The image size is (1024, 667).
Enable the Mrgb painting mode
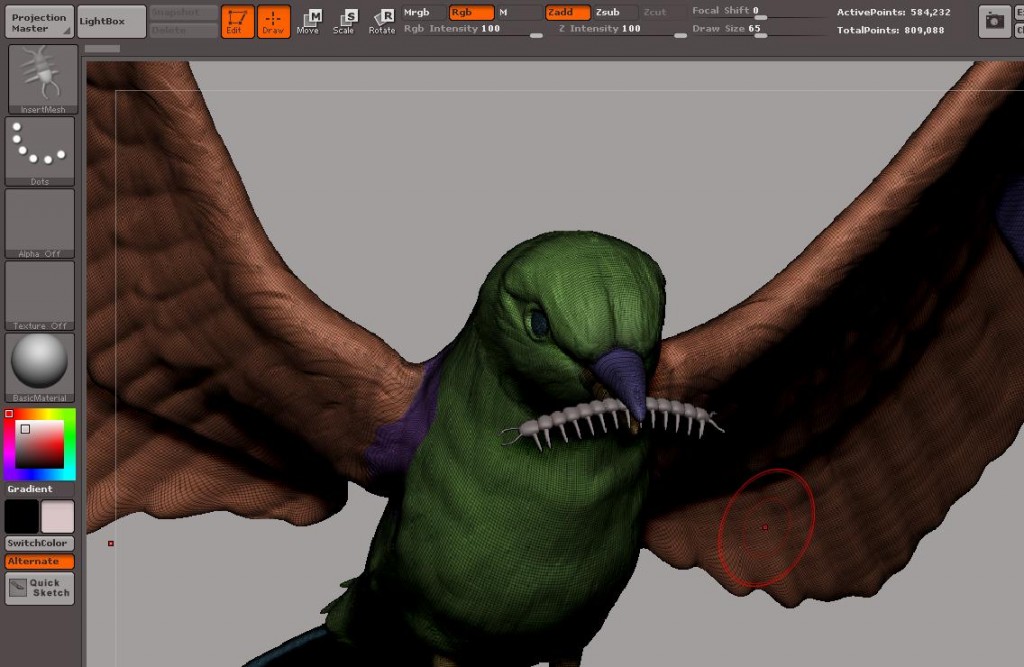click(x=418, y=12)
